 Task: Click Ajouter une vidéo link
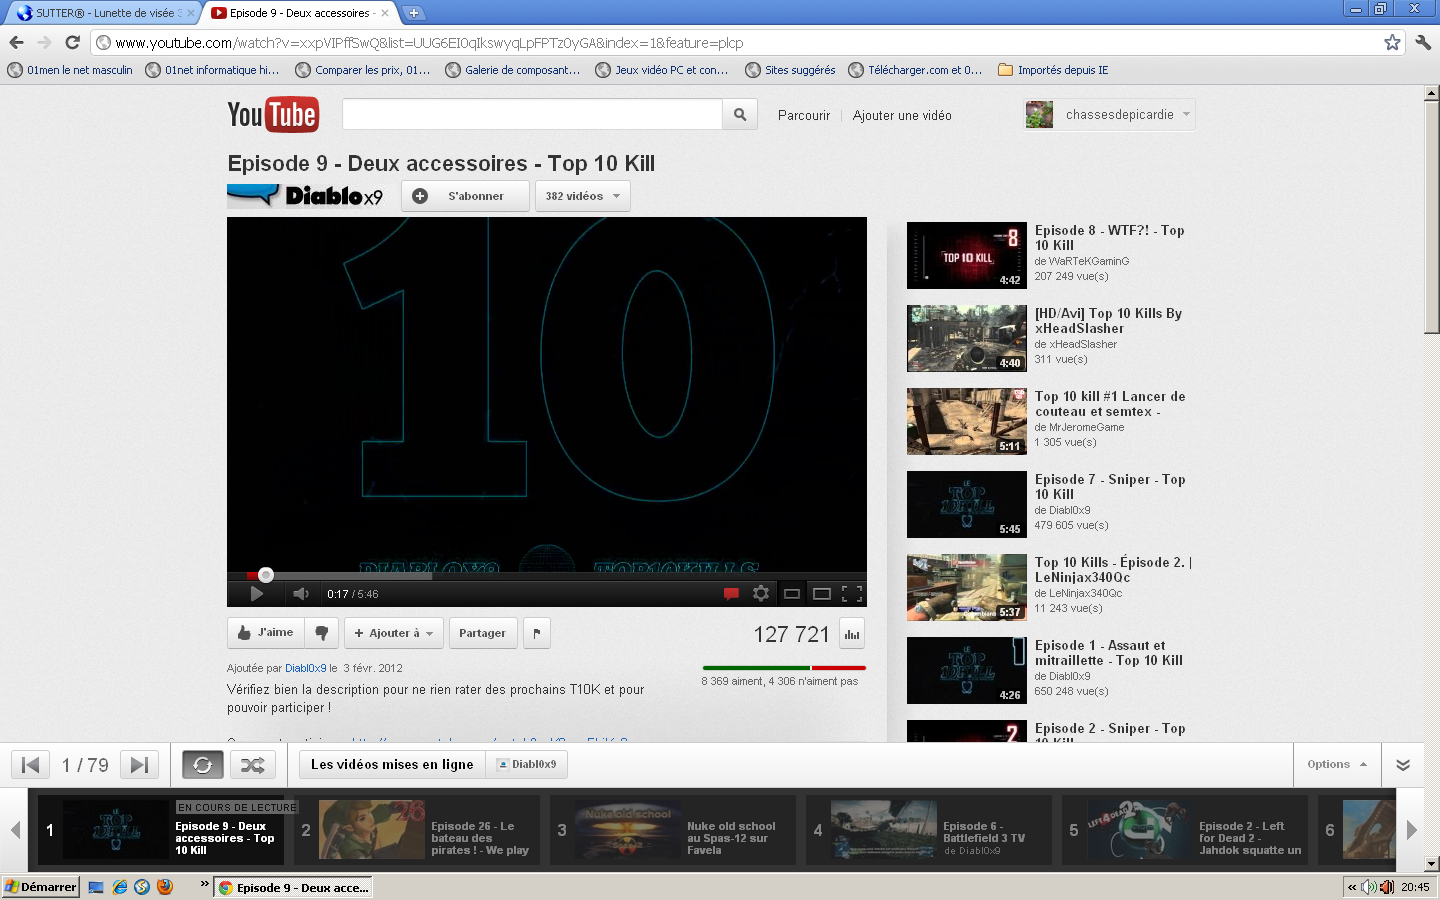coord(902,116)
